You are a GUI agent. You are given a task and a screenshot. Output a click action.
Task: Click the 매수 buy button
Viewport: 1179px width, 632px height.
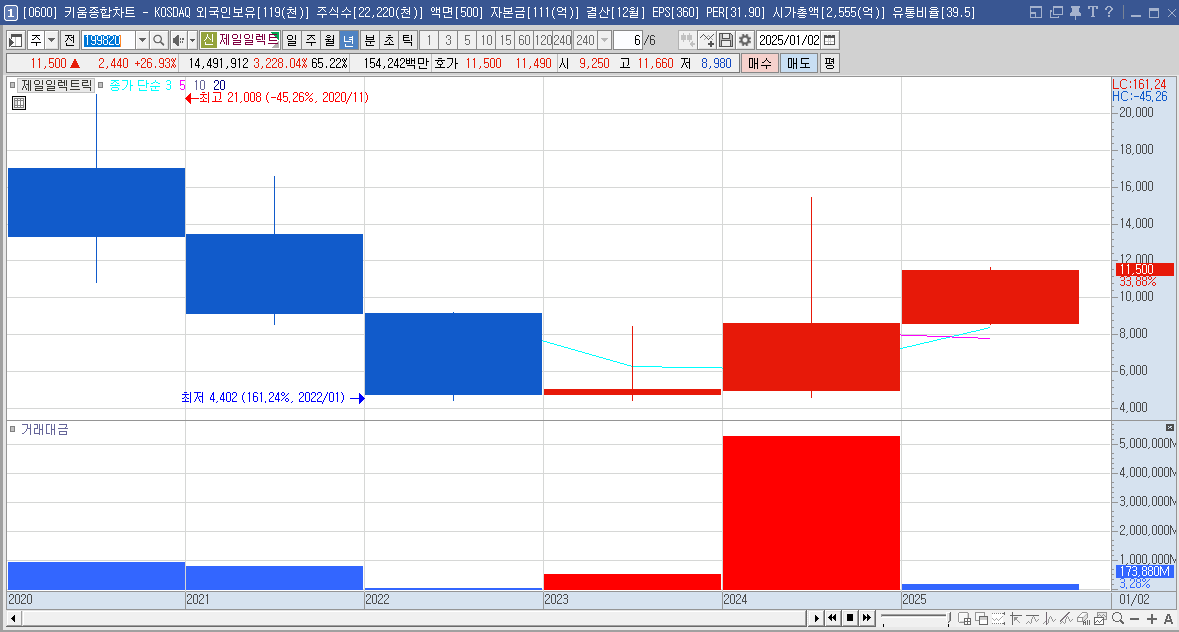[x=759, y=64]
